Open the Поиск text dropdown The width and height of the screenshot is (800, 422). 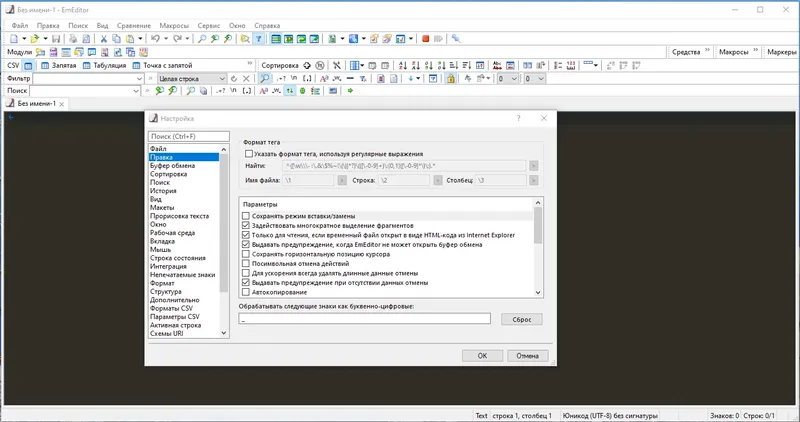click(136, 91)
